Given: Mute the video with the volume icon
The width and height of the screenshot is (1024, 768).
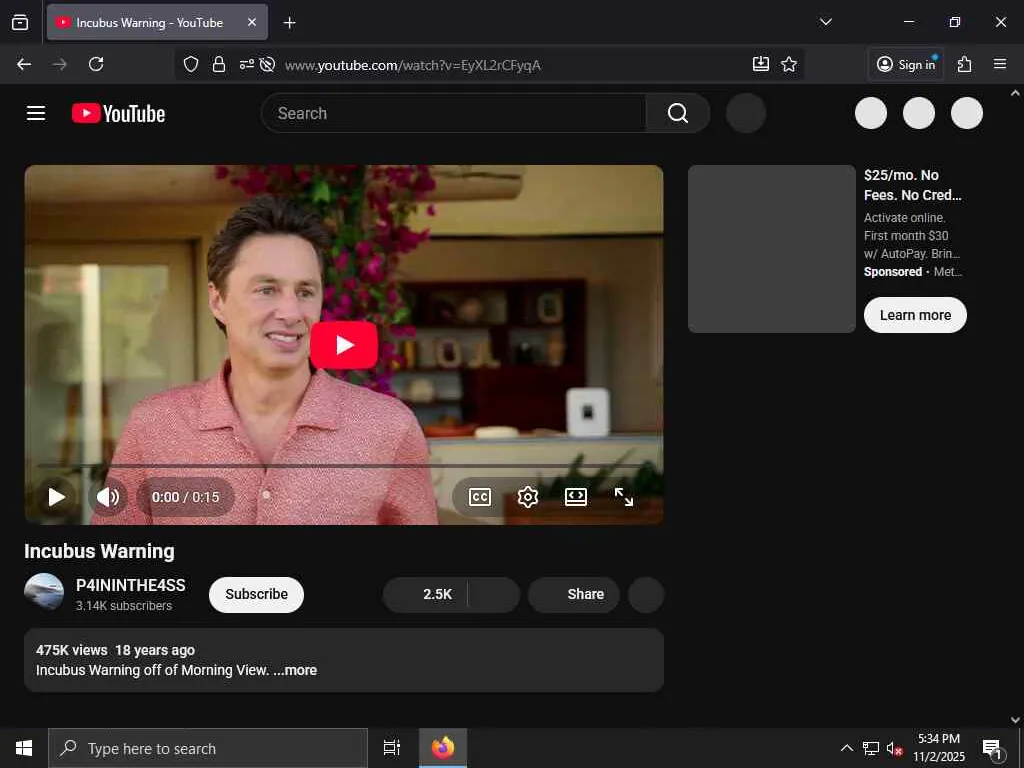Looking at the screenshot, I should coord(108,497).
